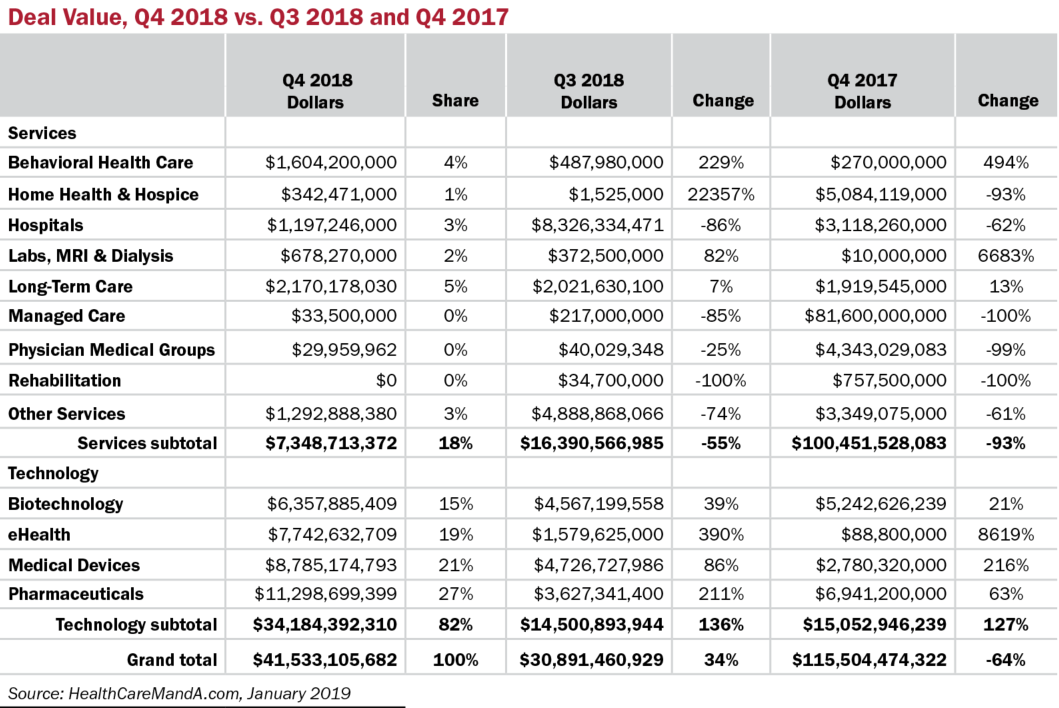Image resolution: width=1059 pixels, height=708 pixels.
Task: Click the Technology section heading
Action: pyautogui.click(x=53, y=473)
